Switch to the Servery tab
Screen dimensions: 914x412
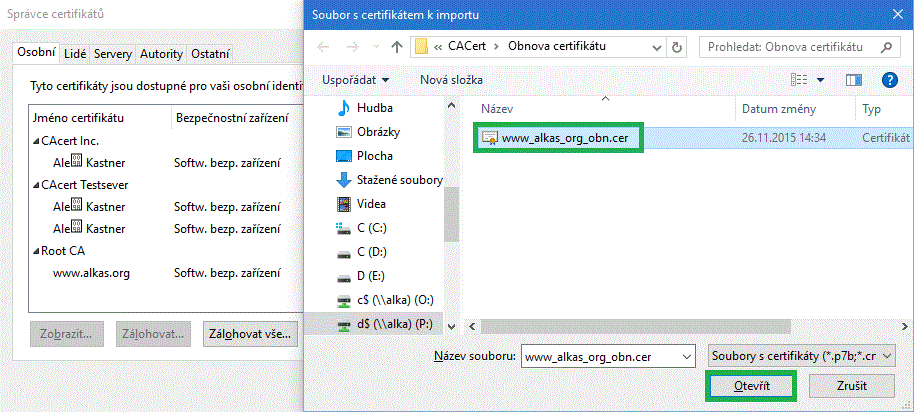click(112, 53)
